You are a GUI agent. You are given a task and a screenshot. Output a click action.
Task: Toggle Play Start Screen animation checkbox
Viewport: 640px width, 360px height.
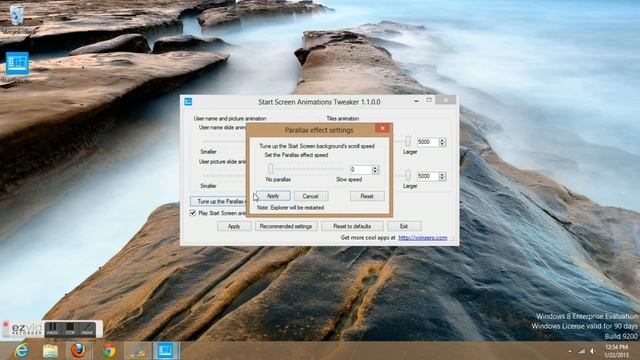[193, 213]
